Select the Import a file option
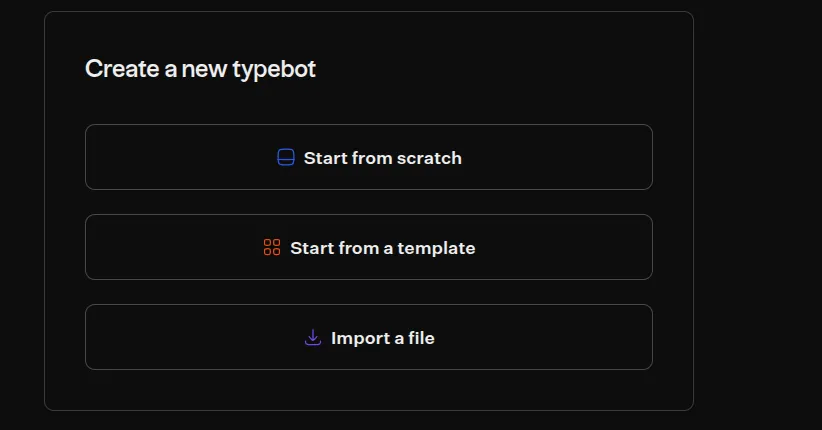The width and height of the screenshot is (822, 430). (x=369, y=337)
